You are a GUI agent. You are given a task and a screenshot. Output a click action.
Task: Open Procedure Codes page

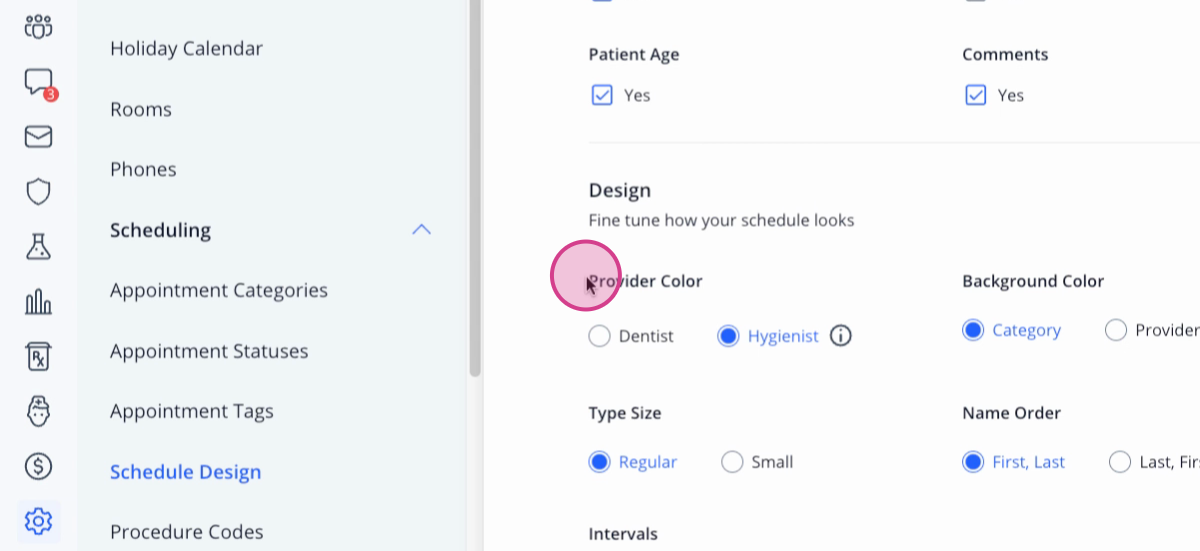click(187, 532)
